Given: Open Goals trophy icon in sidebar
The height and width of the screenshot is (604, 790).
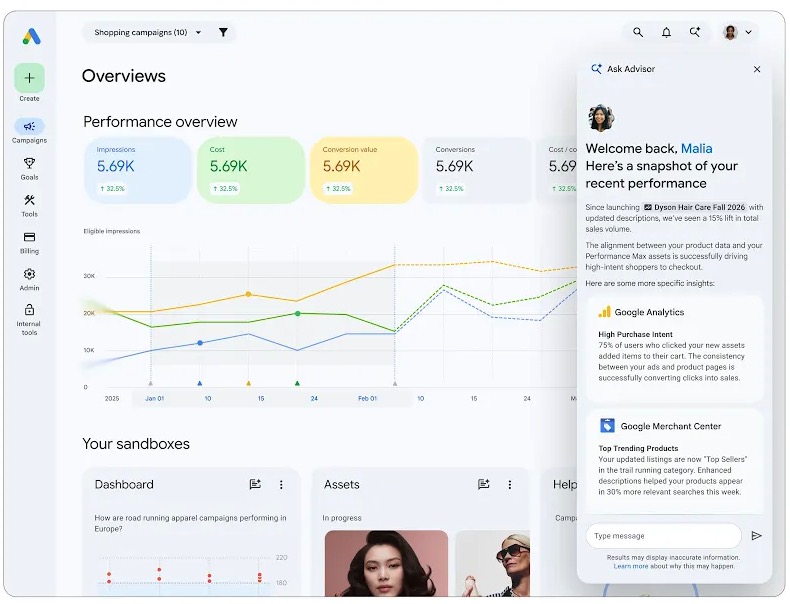Looking at the screenshot, I should click(29, 163).
